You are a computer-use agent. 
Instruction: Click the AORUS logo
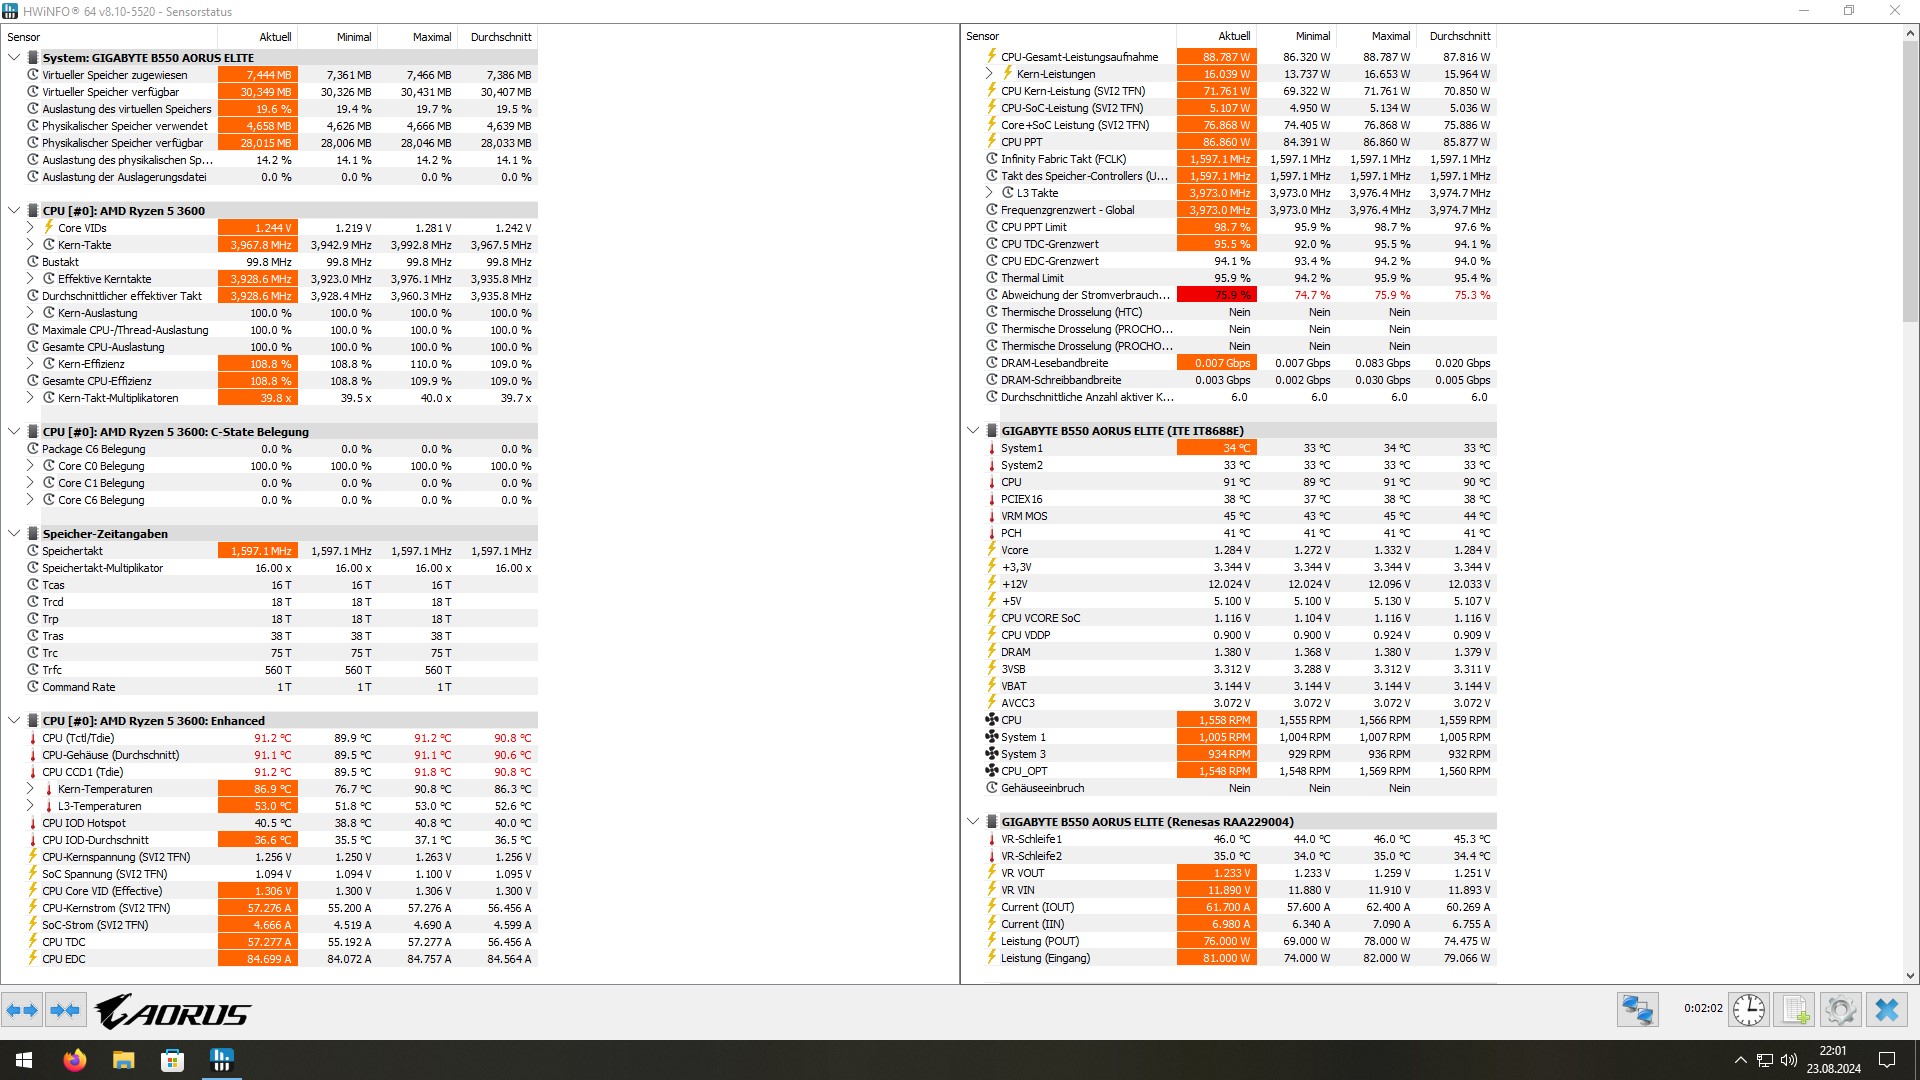point(173,1012)
